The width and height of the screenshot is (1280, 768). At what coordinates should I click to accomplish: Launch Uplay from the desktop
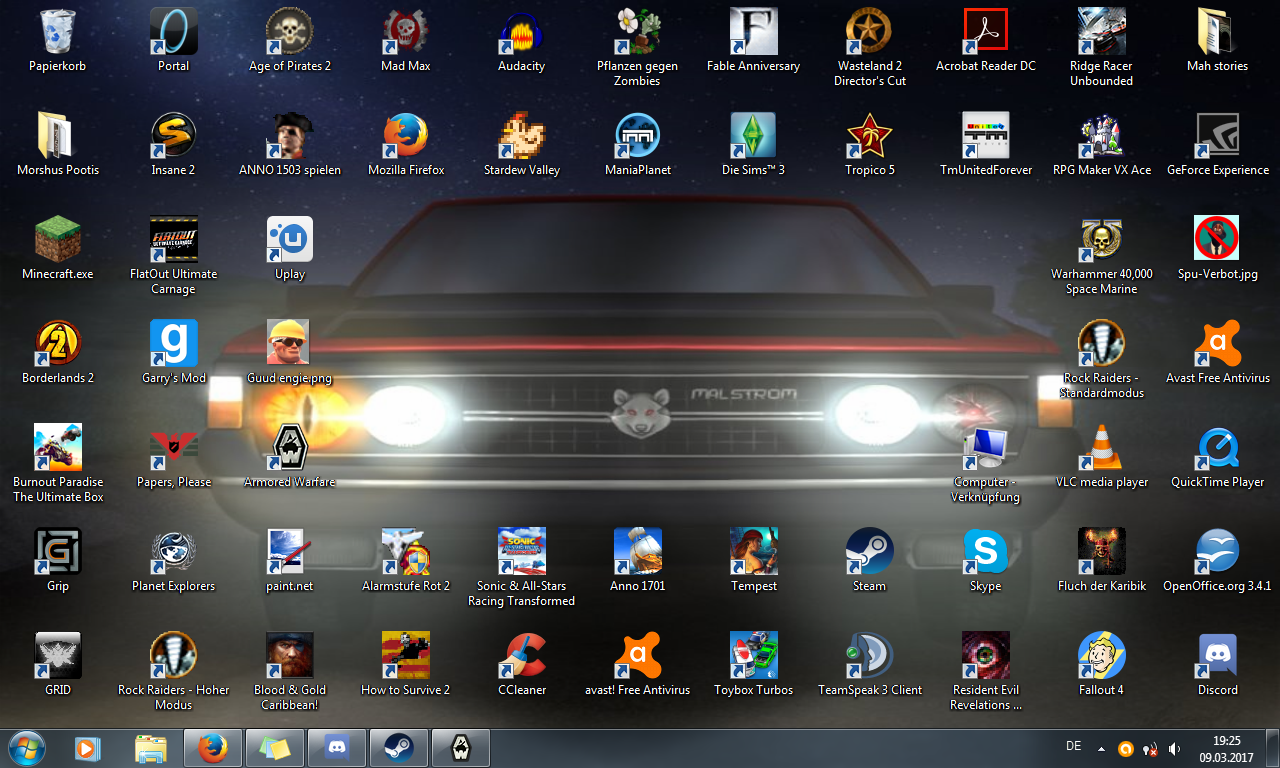tap(290, 240)
